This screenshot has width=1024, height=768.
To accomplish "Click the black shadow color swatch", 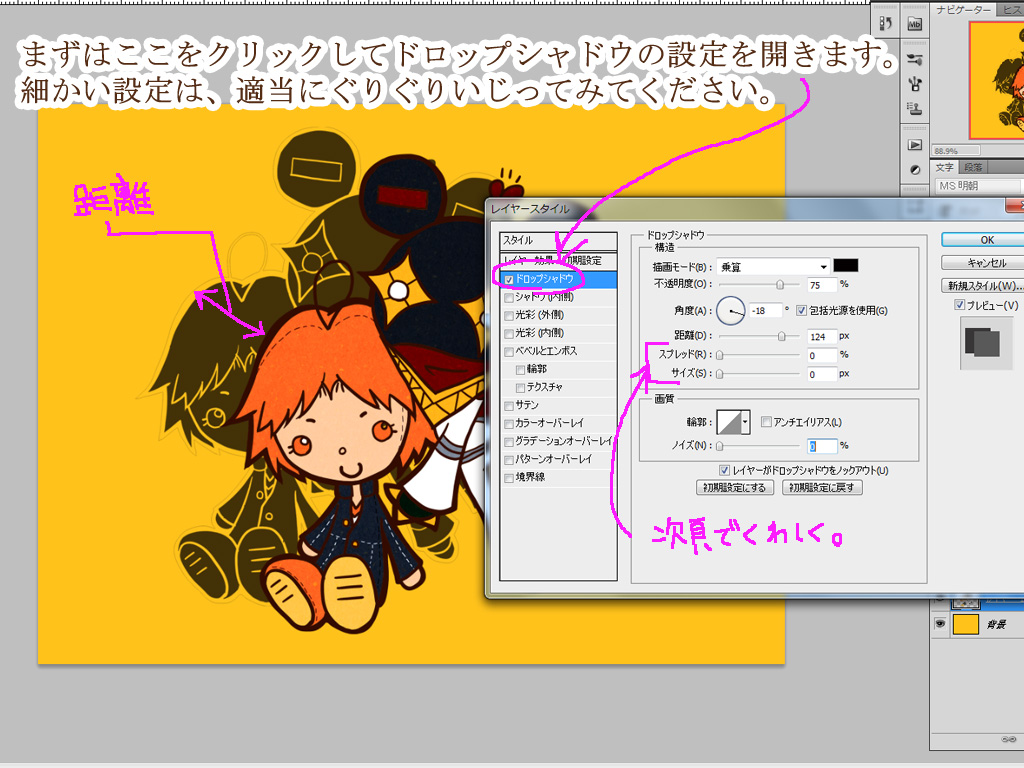I will [x=846, y=266].
